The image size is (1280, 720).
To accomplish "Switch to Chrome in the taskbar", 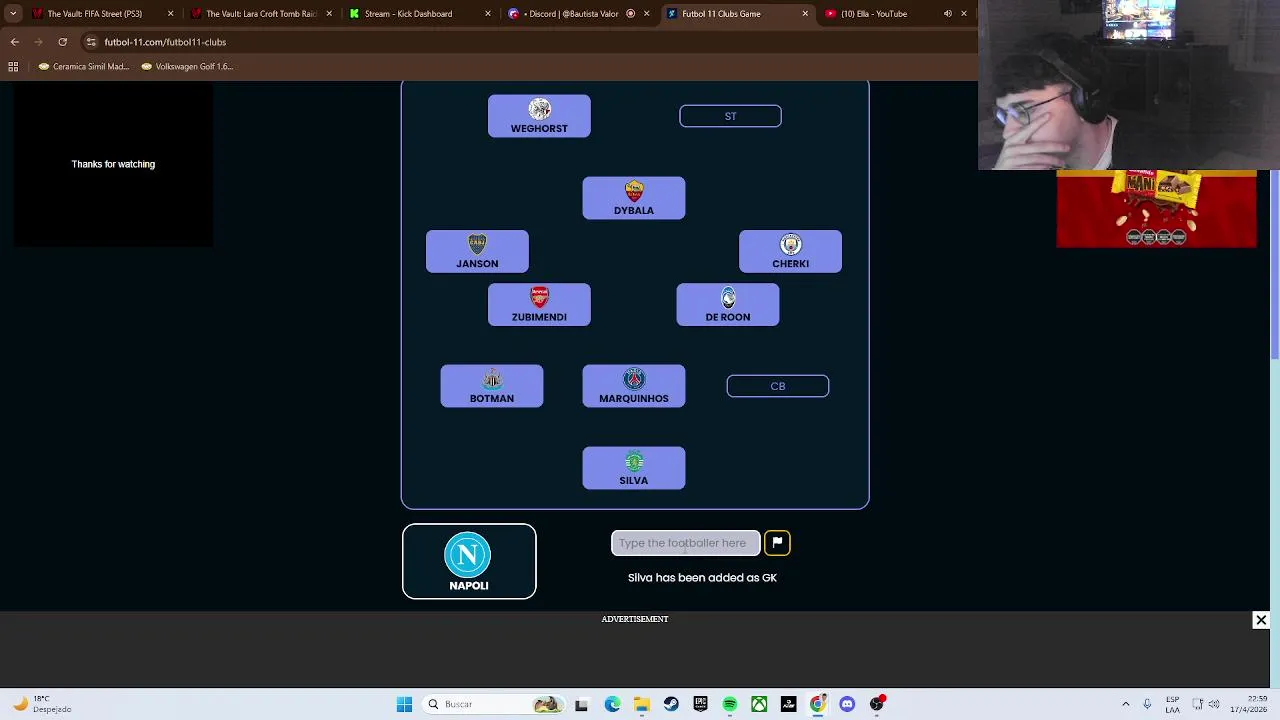I will click(x=818, y=704).
